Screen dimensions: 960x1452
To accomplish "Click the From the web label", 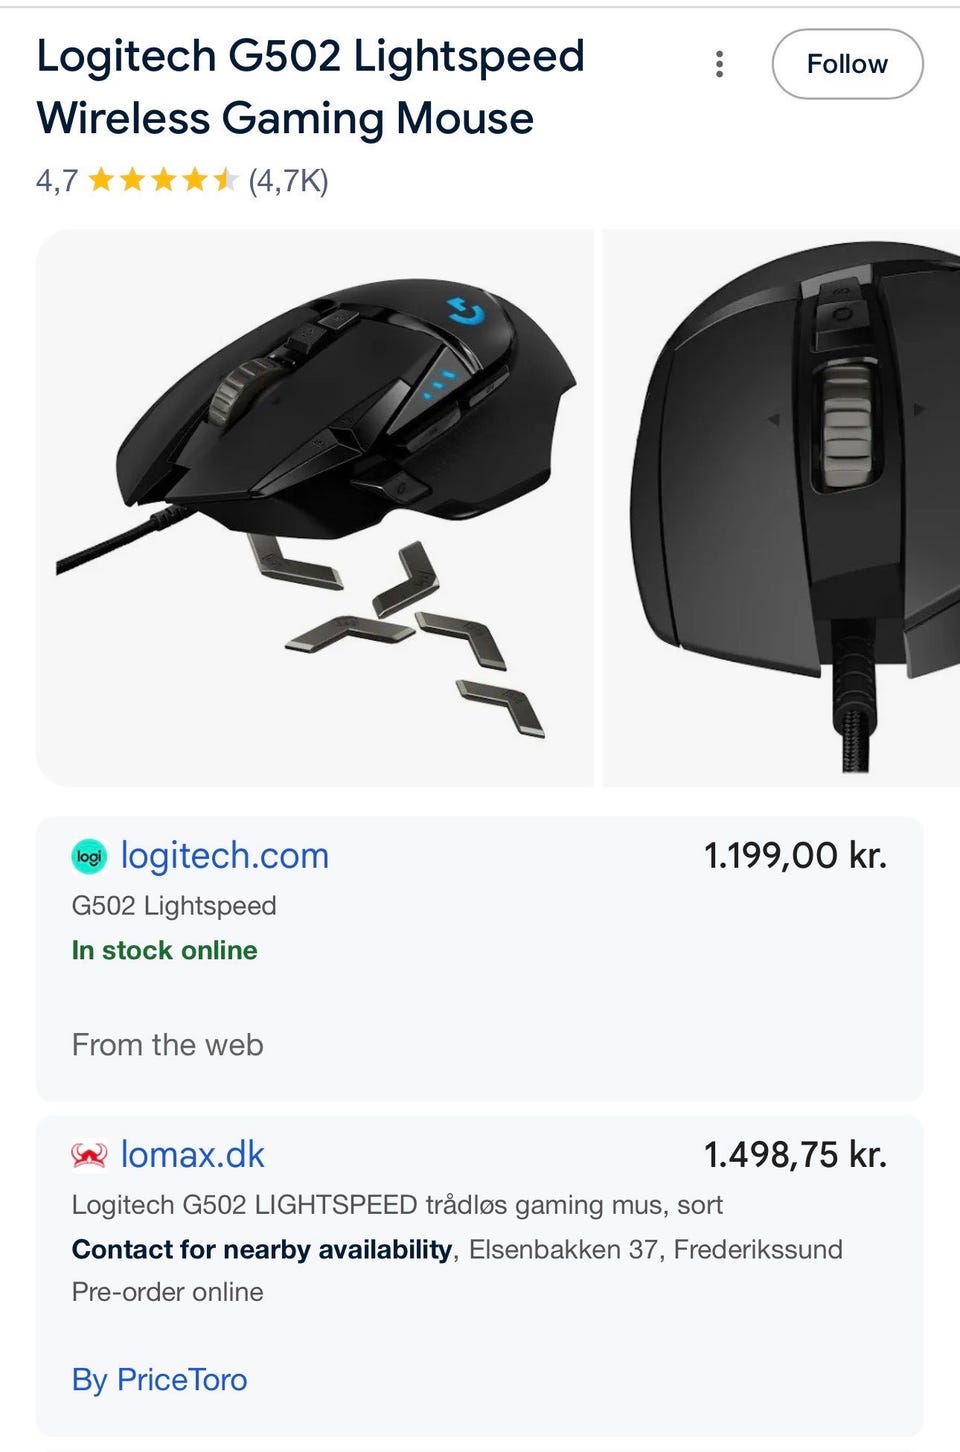I will pos(167,1045).
